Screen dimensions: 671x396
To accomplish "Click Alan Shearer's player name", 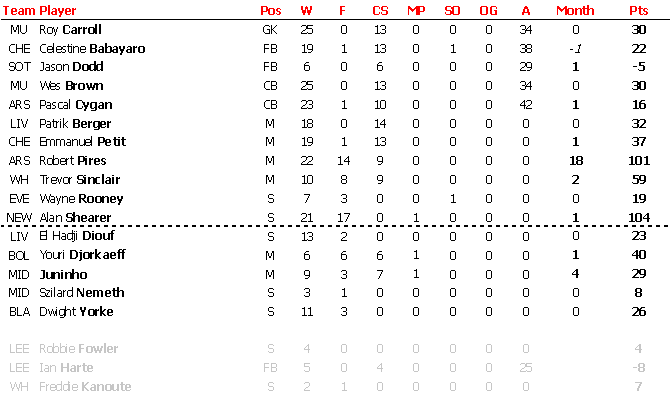I will (75, 217).
